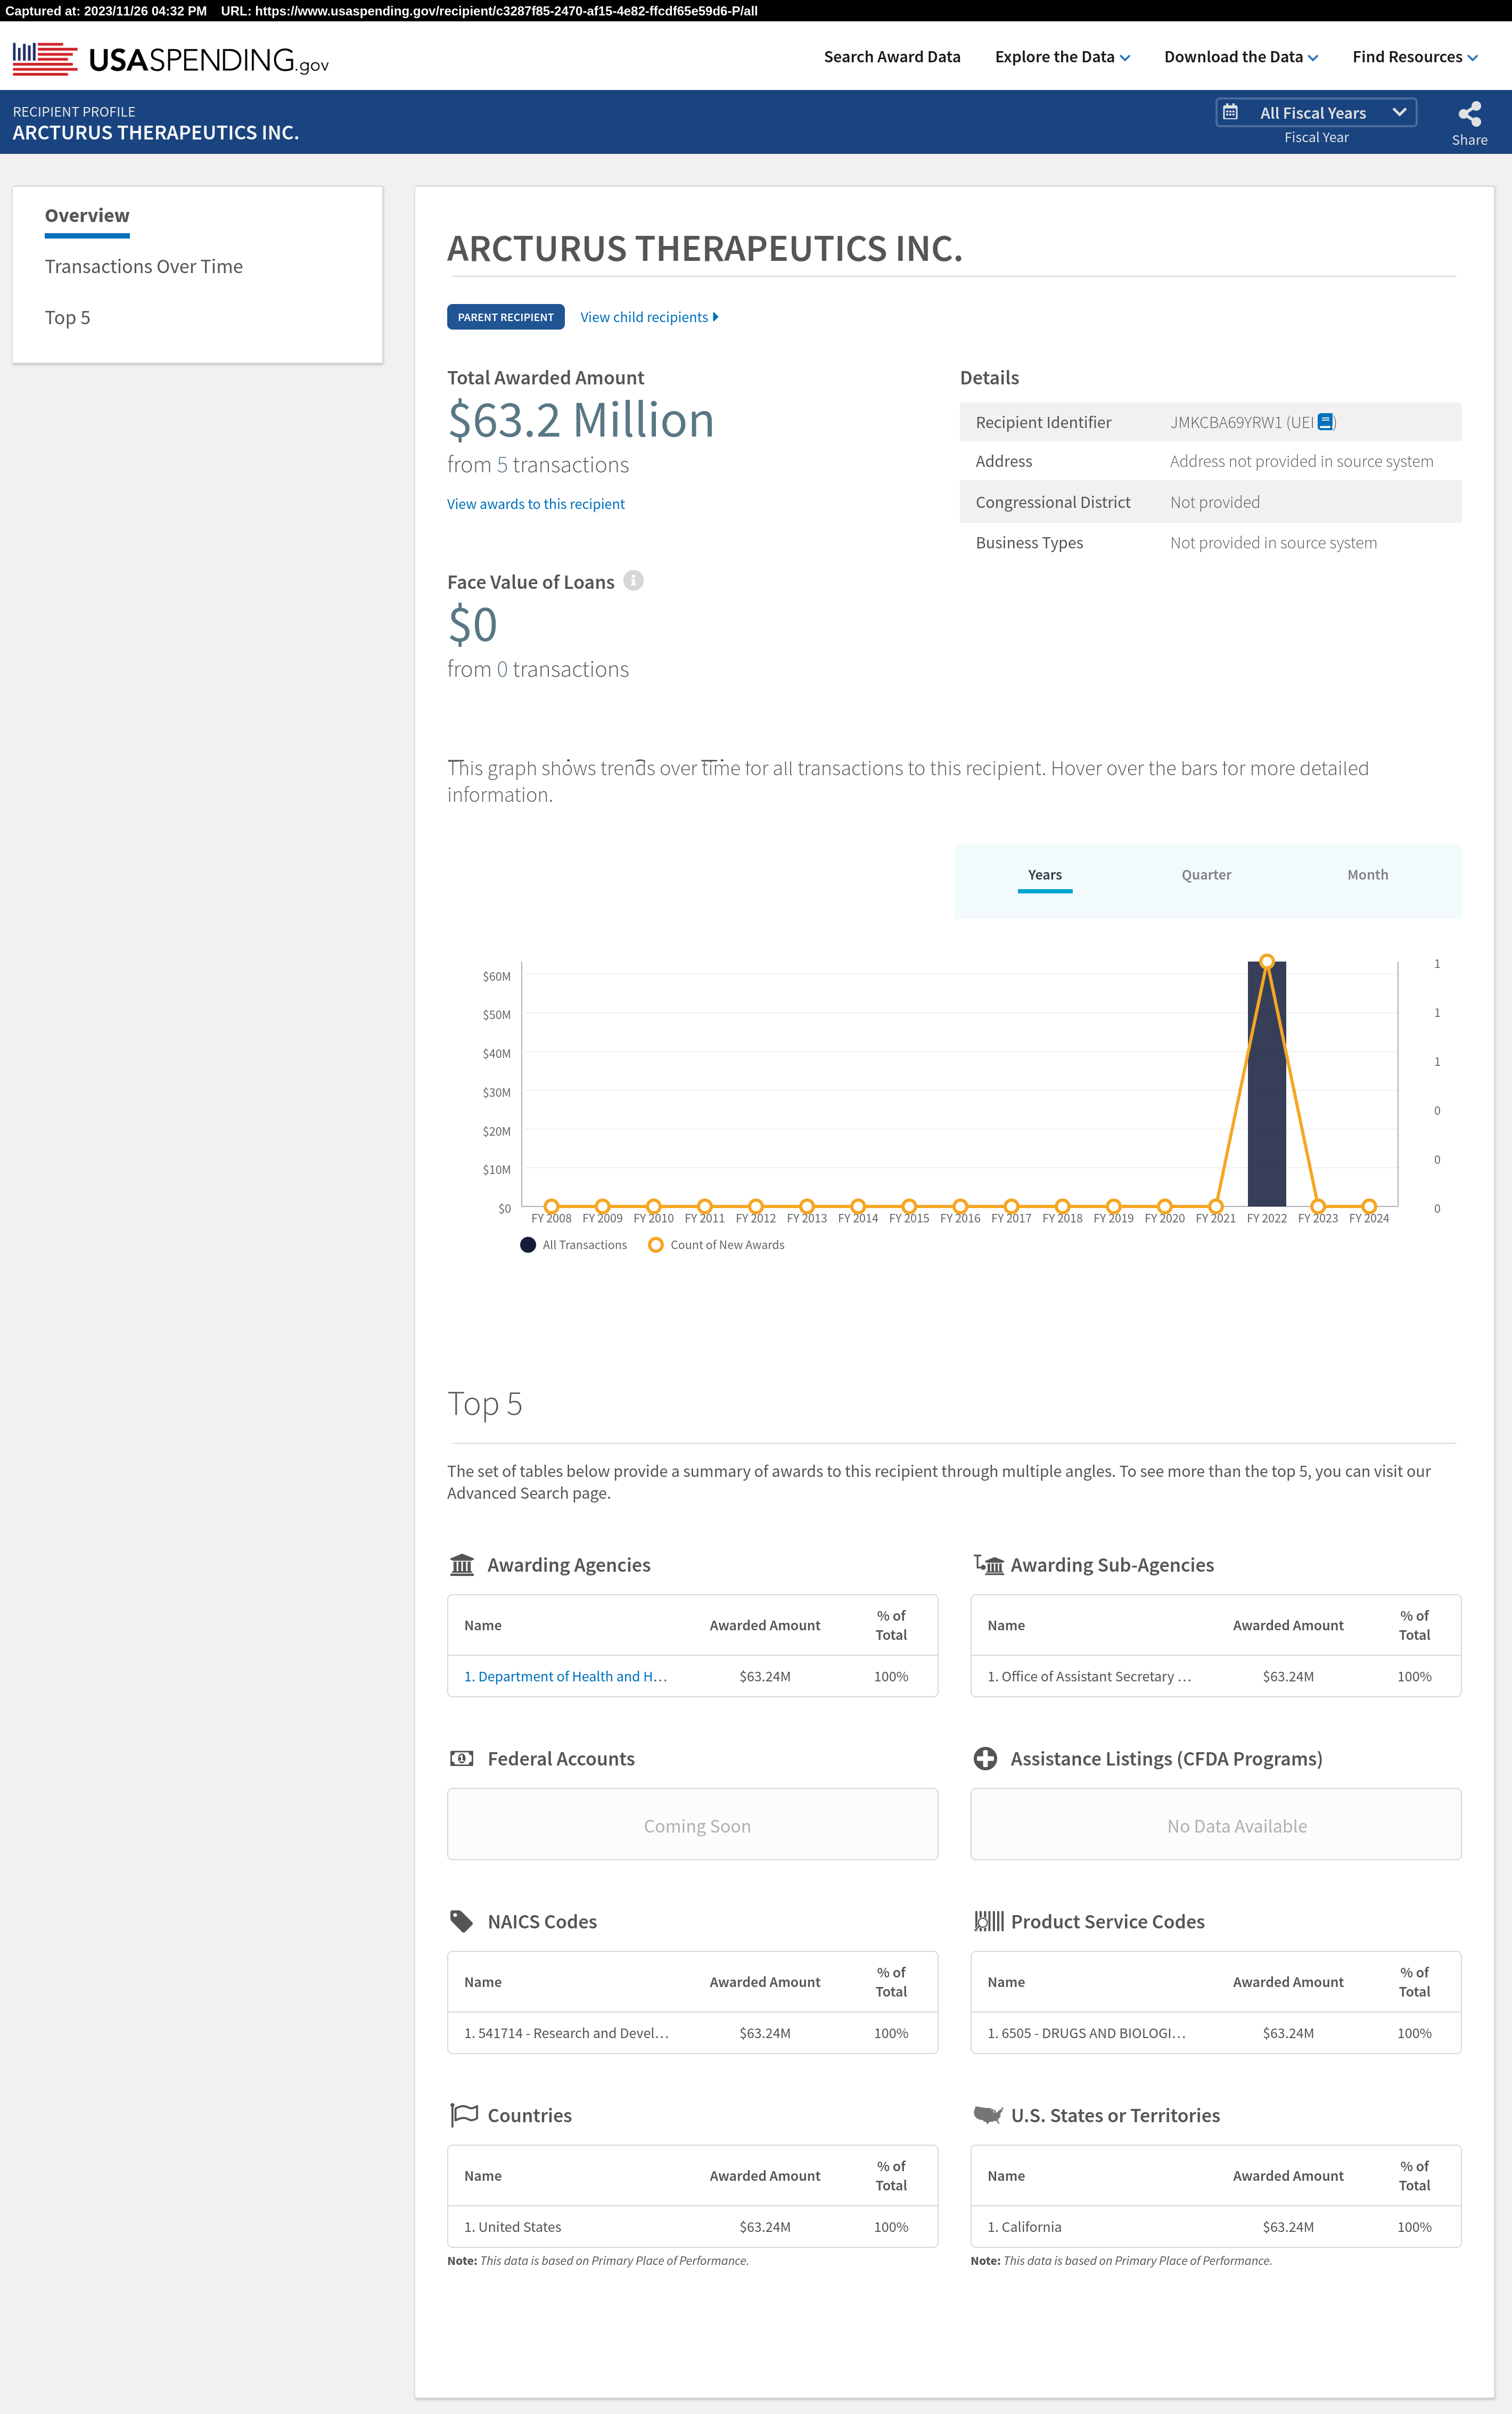Click the USAspending.gov logo
Screen dimensions: 1512x2414
point(170,59)
